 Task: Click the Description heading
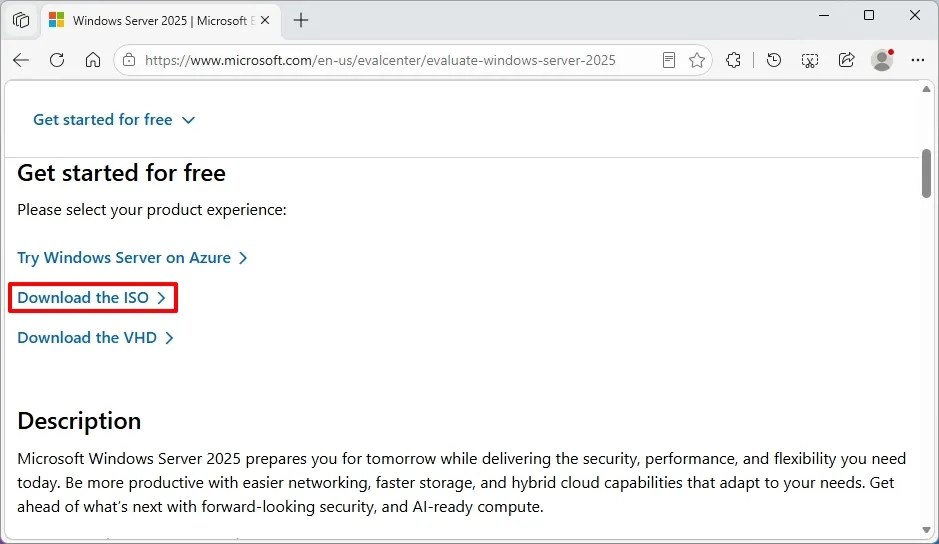(x=79, y=421)
